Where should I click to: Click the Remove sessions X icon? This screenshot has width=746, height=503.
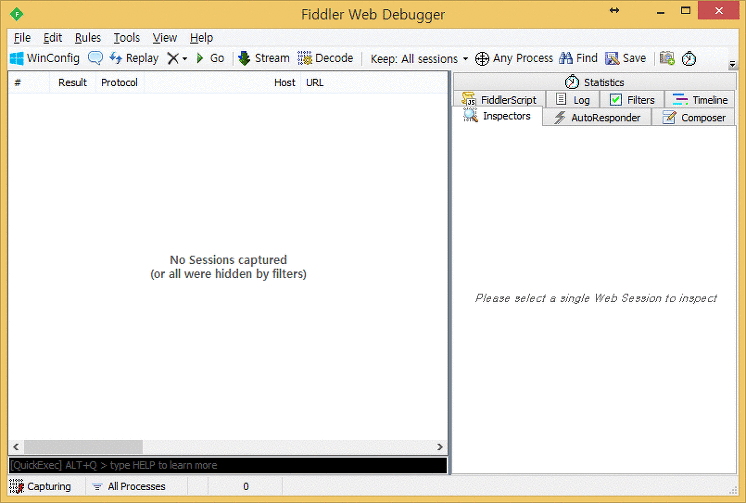pyautogui.click(x=173, y=59)
